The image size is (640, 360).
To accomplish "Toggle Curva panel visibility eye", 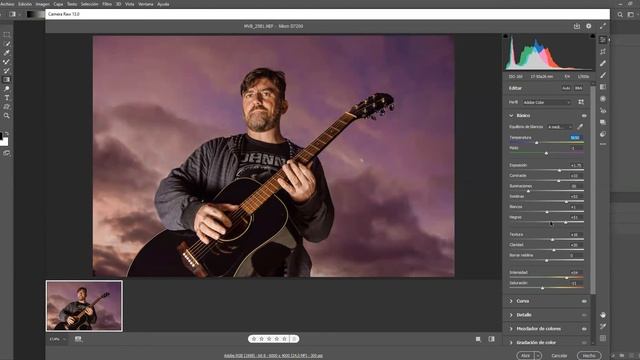I will (x=584, y=301).
